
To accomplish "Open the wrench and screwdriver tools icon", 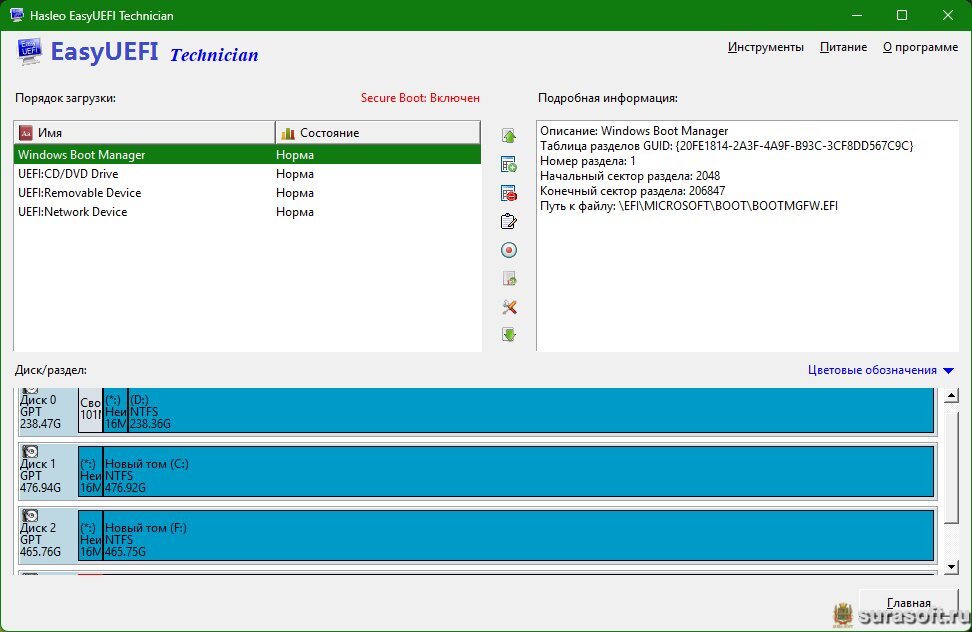I will click(509, 307).
